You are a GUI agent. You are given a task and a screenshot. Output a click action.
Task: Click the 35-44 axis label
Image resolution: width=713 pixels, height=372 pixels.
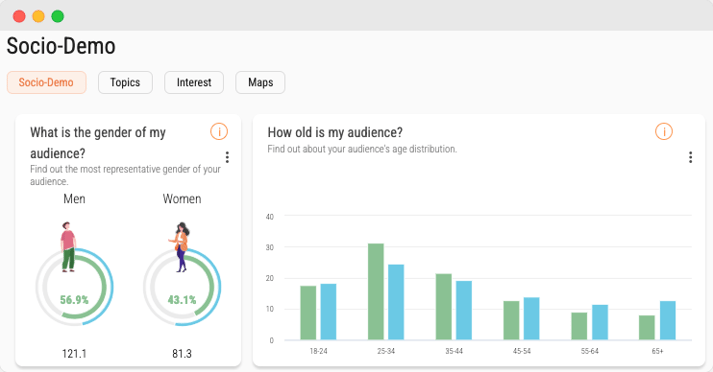454,351
